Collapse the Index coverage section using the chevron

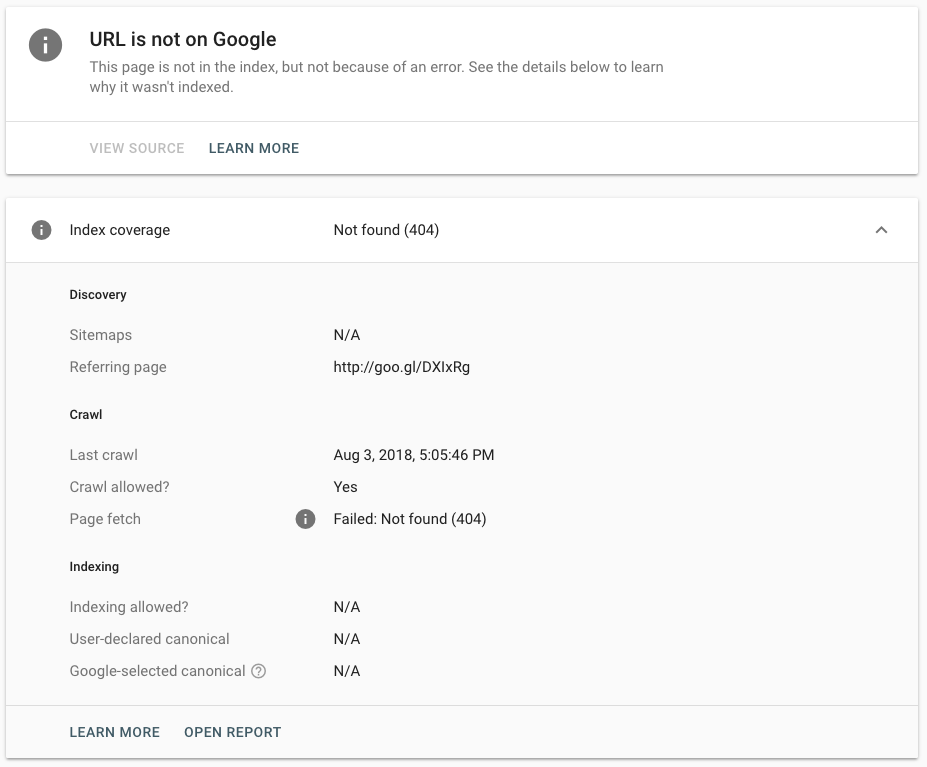(x=881, y=229)
